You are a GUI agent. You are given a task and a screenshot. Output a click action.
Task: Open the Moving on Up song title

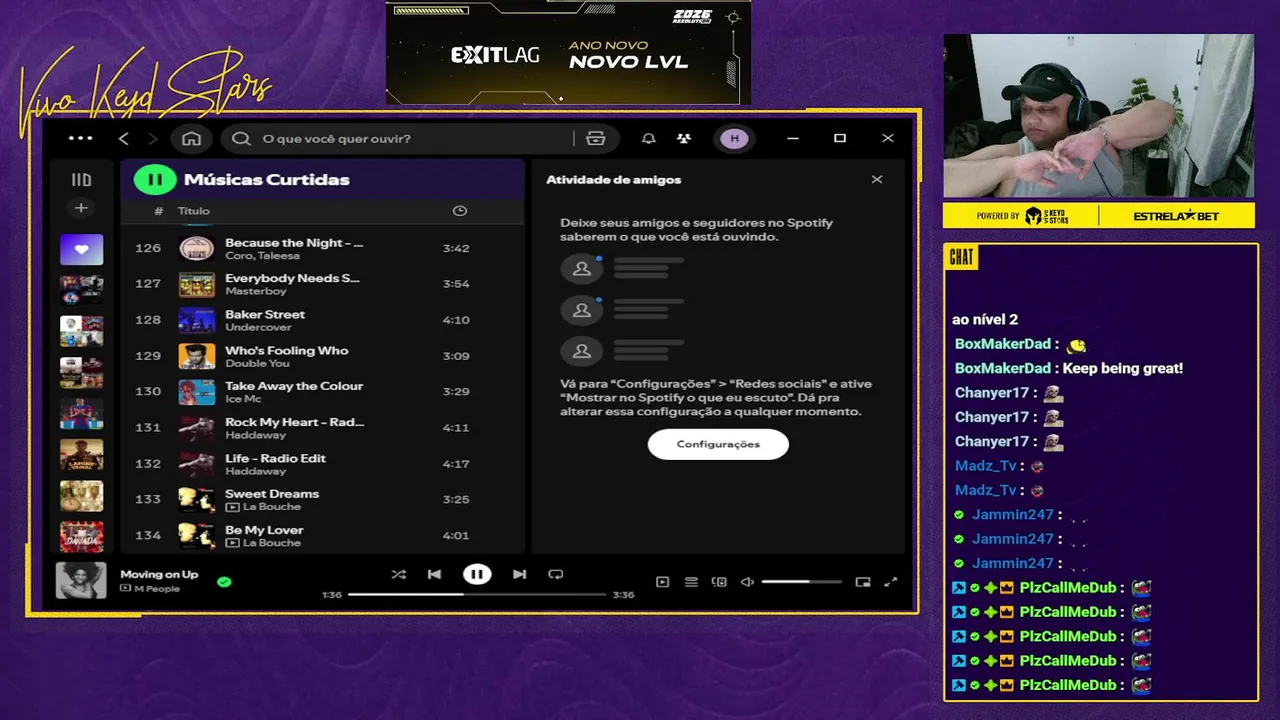pyautogui.click(x=159, y=575)
